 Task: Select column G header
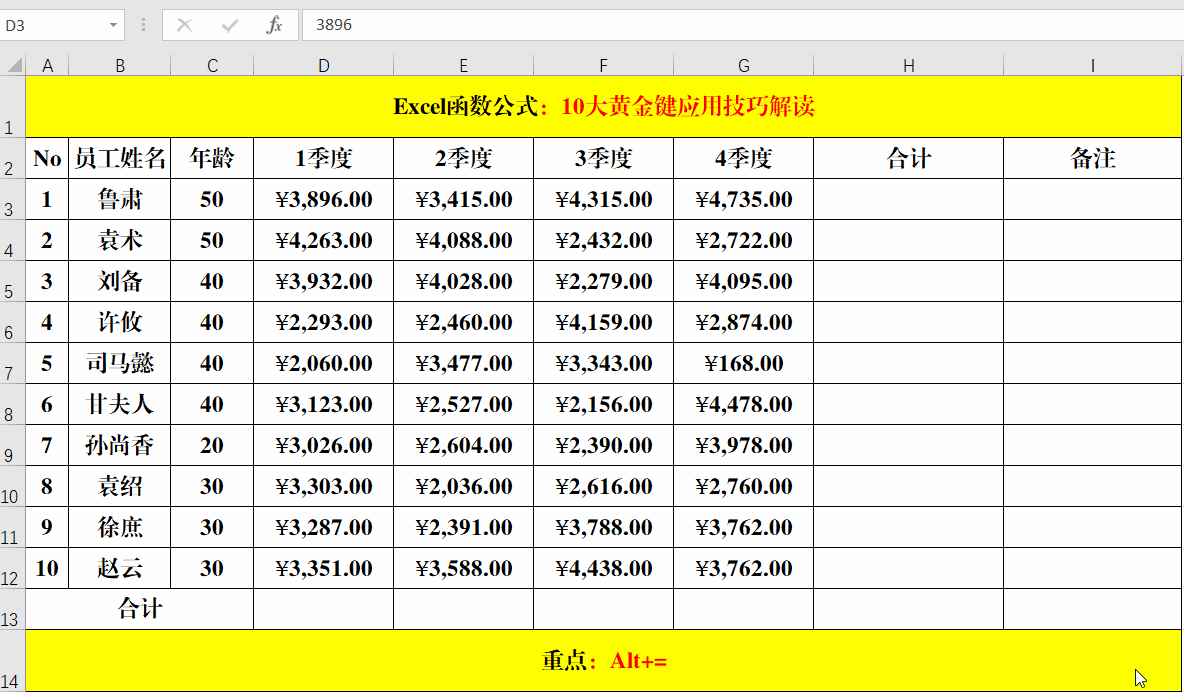[744, 66]
